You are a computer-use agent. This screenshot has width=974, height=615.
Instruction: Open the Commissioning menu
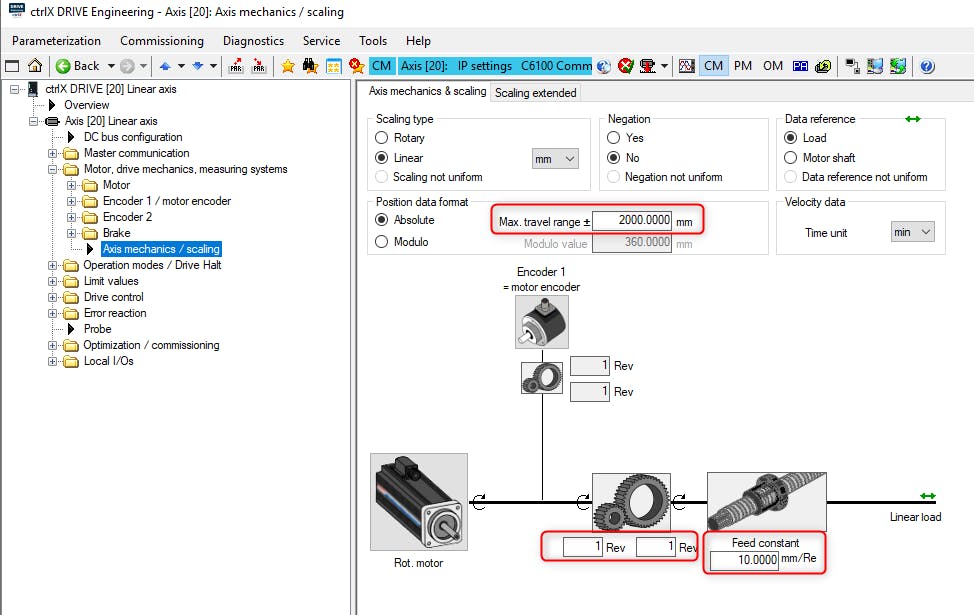pyautogui.click(x=162, y=41)
